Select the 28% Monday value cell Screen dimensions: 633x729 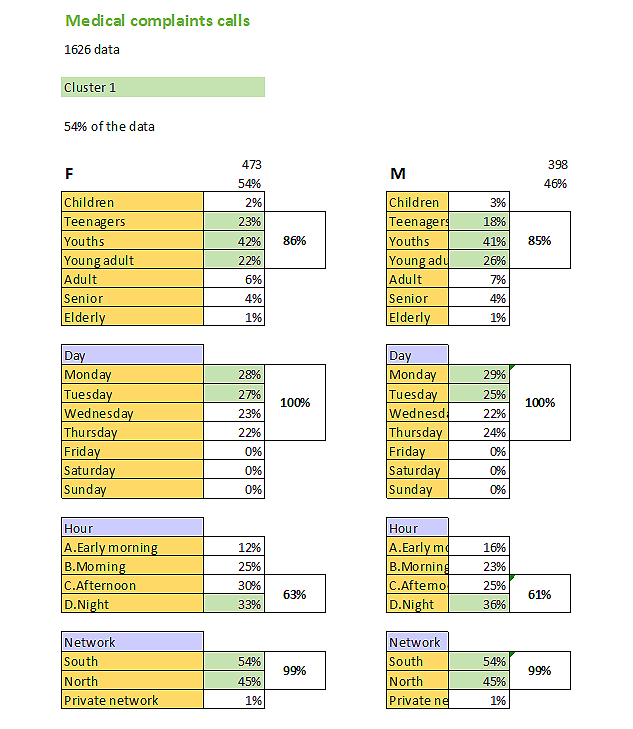(234, 374)
